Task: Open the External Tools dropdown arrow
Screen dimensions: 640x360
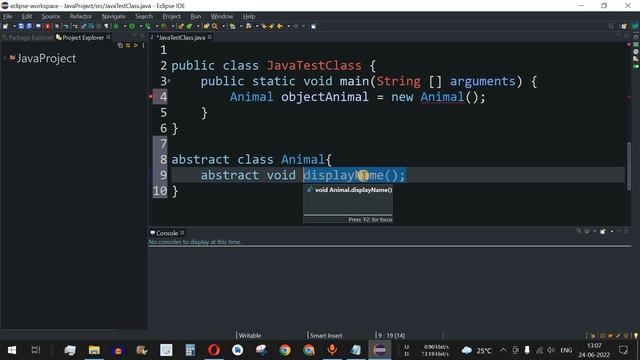Action: (x=172, y=26)
